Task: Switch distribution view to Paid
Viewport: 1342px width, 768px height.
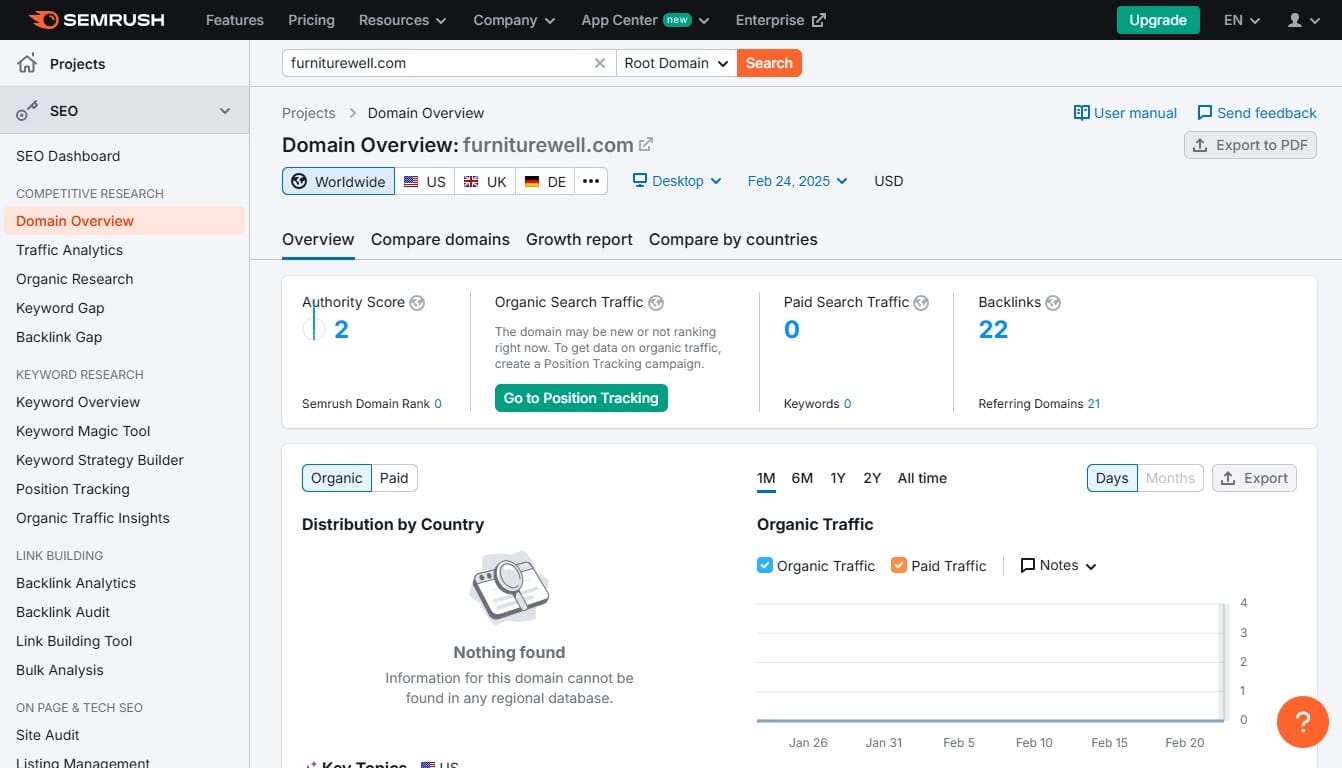Action: (394, 478)
